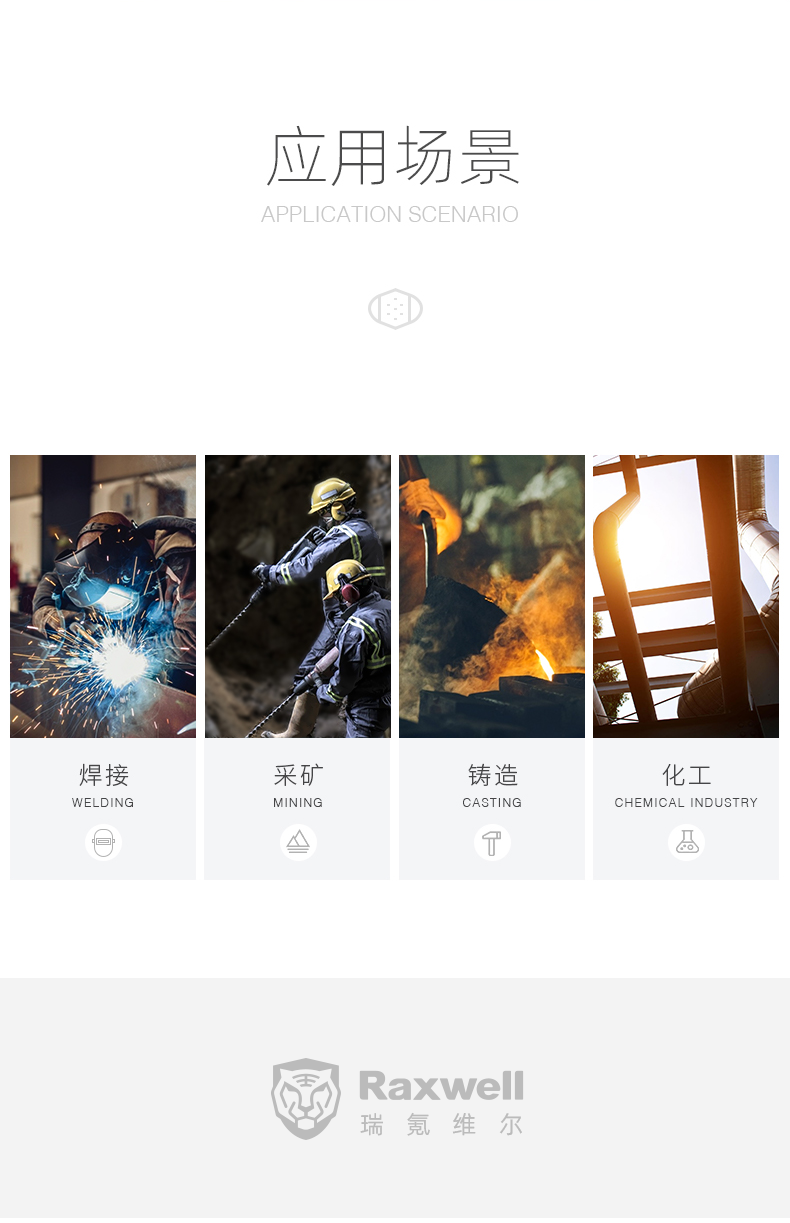The width and height of the screenshot is (790, 1223).
Task: Click the welding helmet icon
Action: pyautogui.click(x=103, y=843)
